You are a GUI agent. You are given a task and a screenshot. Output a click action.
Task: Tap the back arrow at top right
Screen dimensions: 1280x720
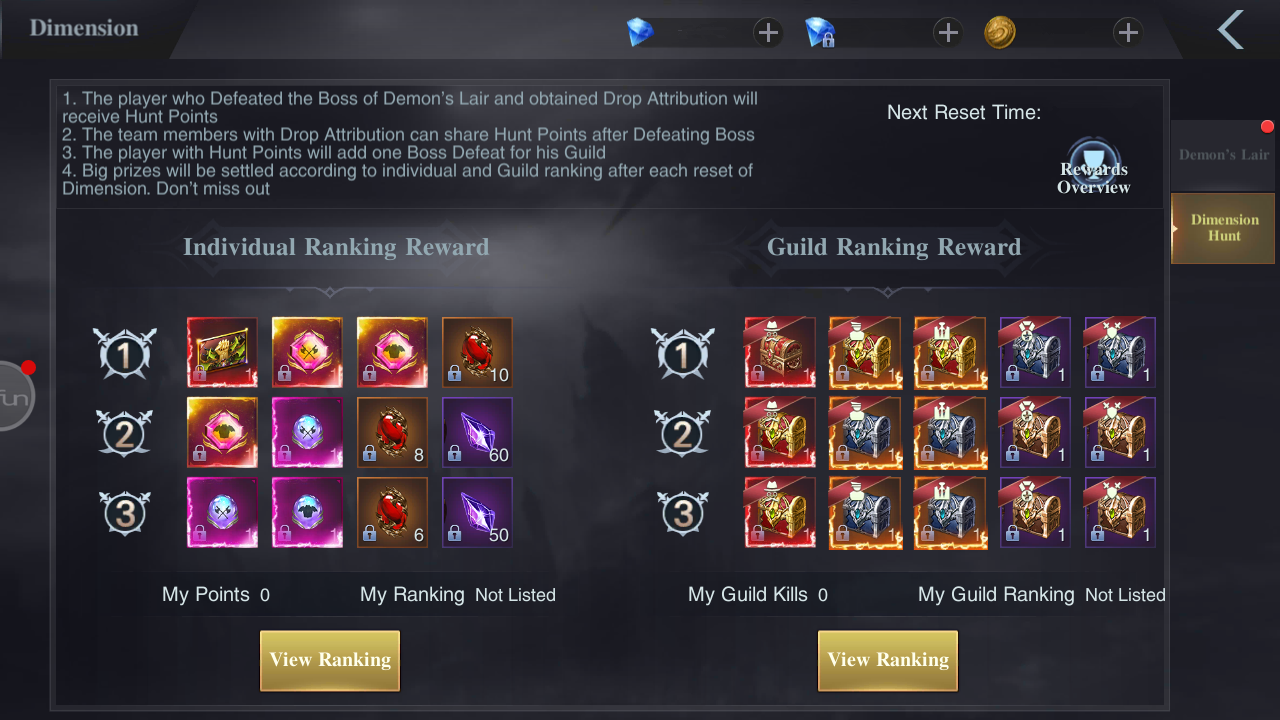click(1230, 30)
